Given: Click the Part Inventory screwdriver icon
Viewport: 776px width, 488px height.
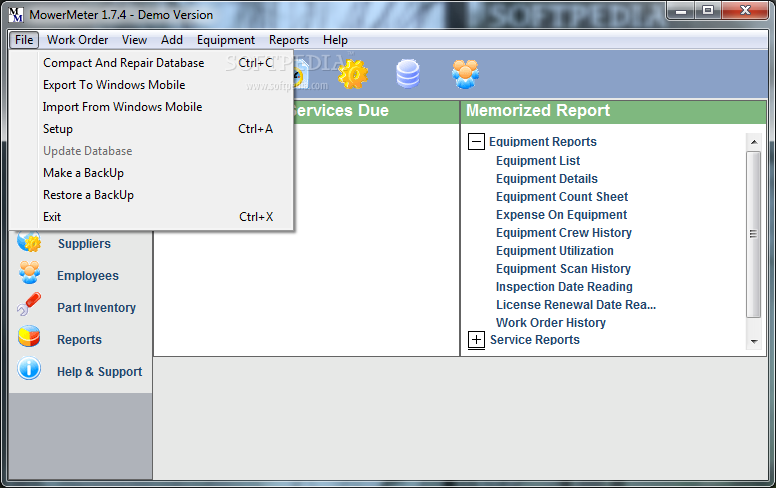Looking at the screenshot, I should [x=29, y=304].
